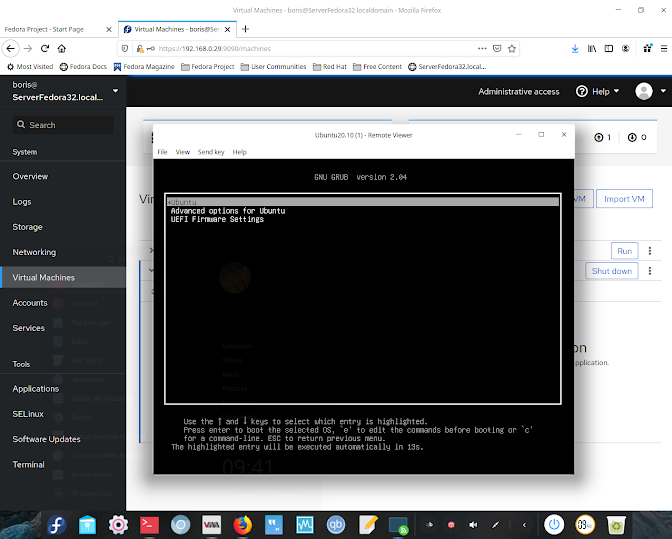
Task: Show tracking protection shield info
Action: pyautogui.click(x=125, y=48)
